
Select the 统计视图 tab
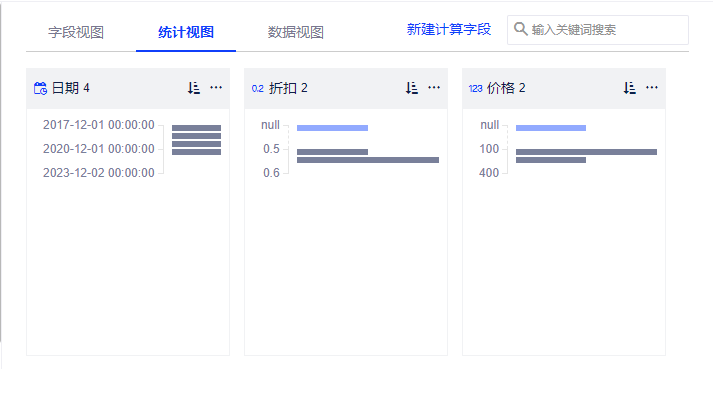(x=186, y=32)
